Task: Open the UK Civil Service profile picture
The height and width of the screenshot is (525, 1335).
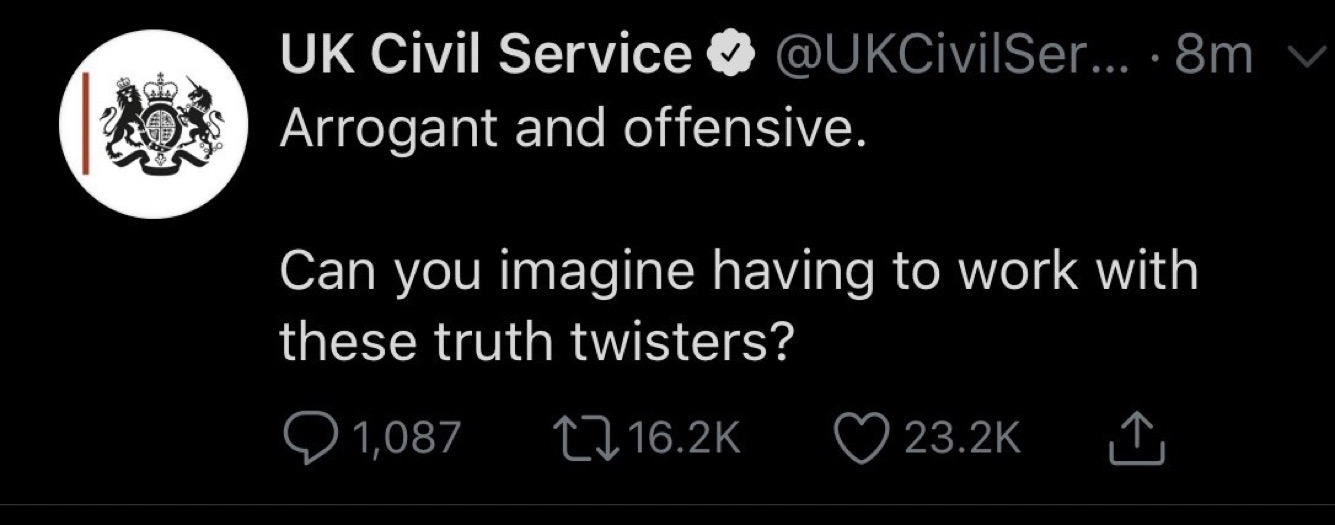Action: point(153,124)
